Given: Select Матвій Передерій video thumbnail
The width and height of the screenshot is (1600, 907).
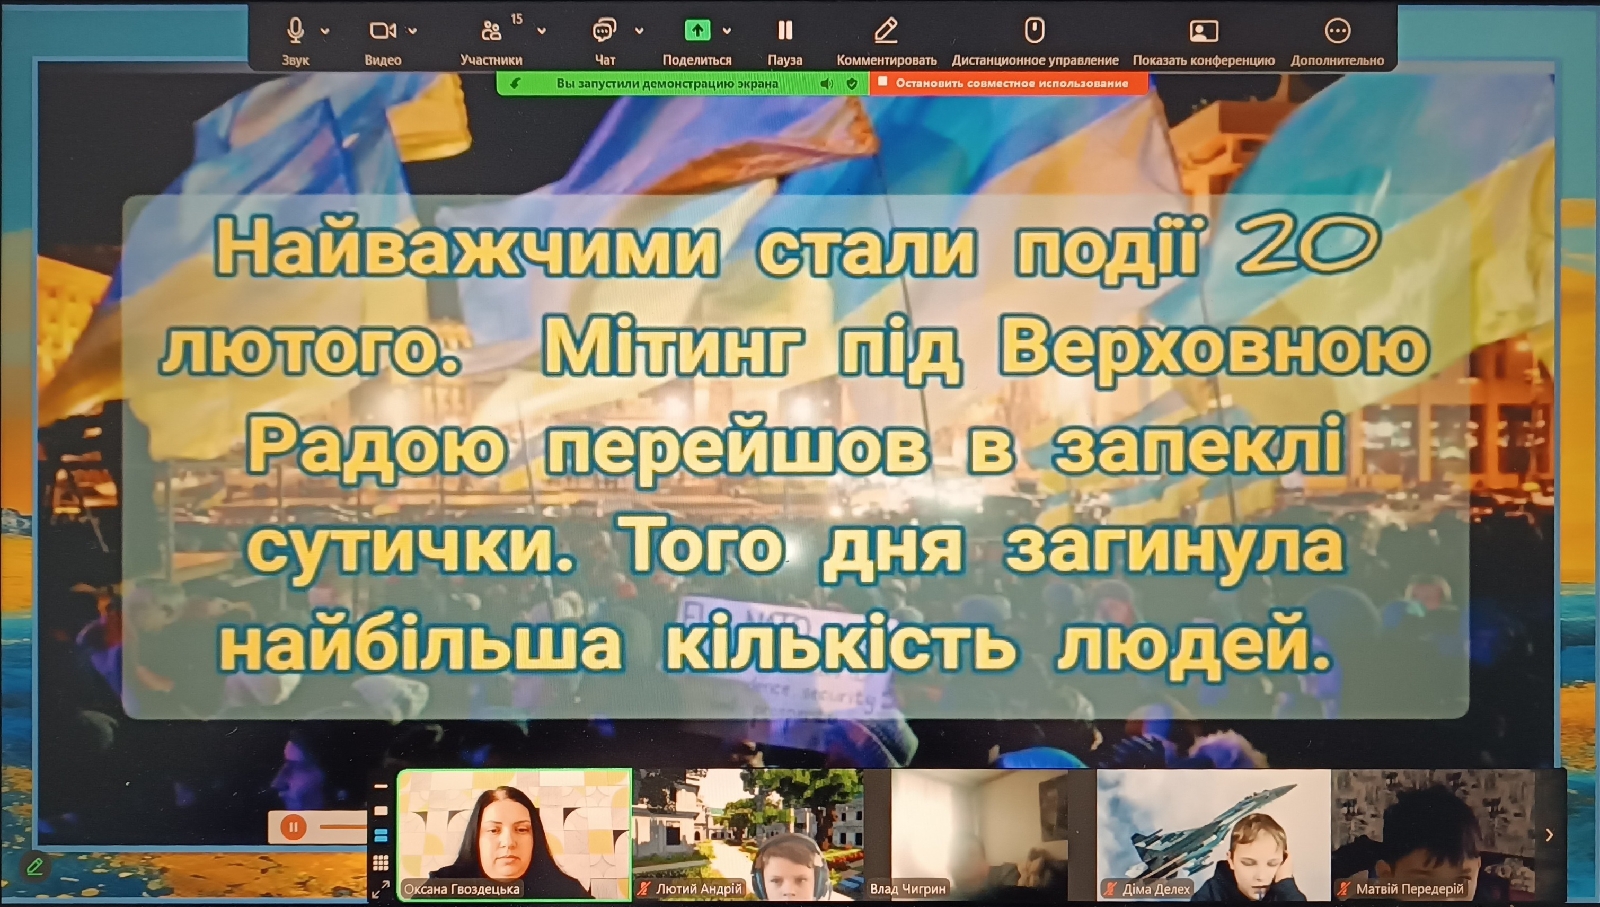Looking at the screenshot, I should (1433, 835).
